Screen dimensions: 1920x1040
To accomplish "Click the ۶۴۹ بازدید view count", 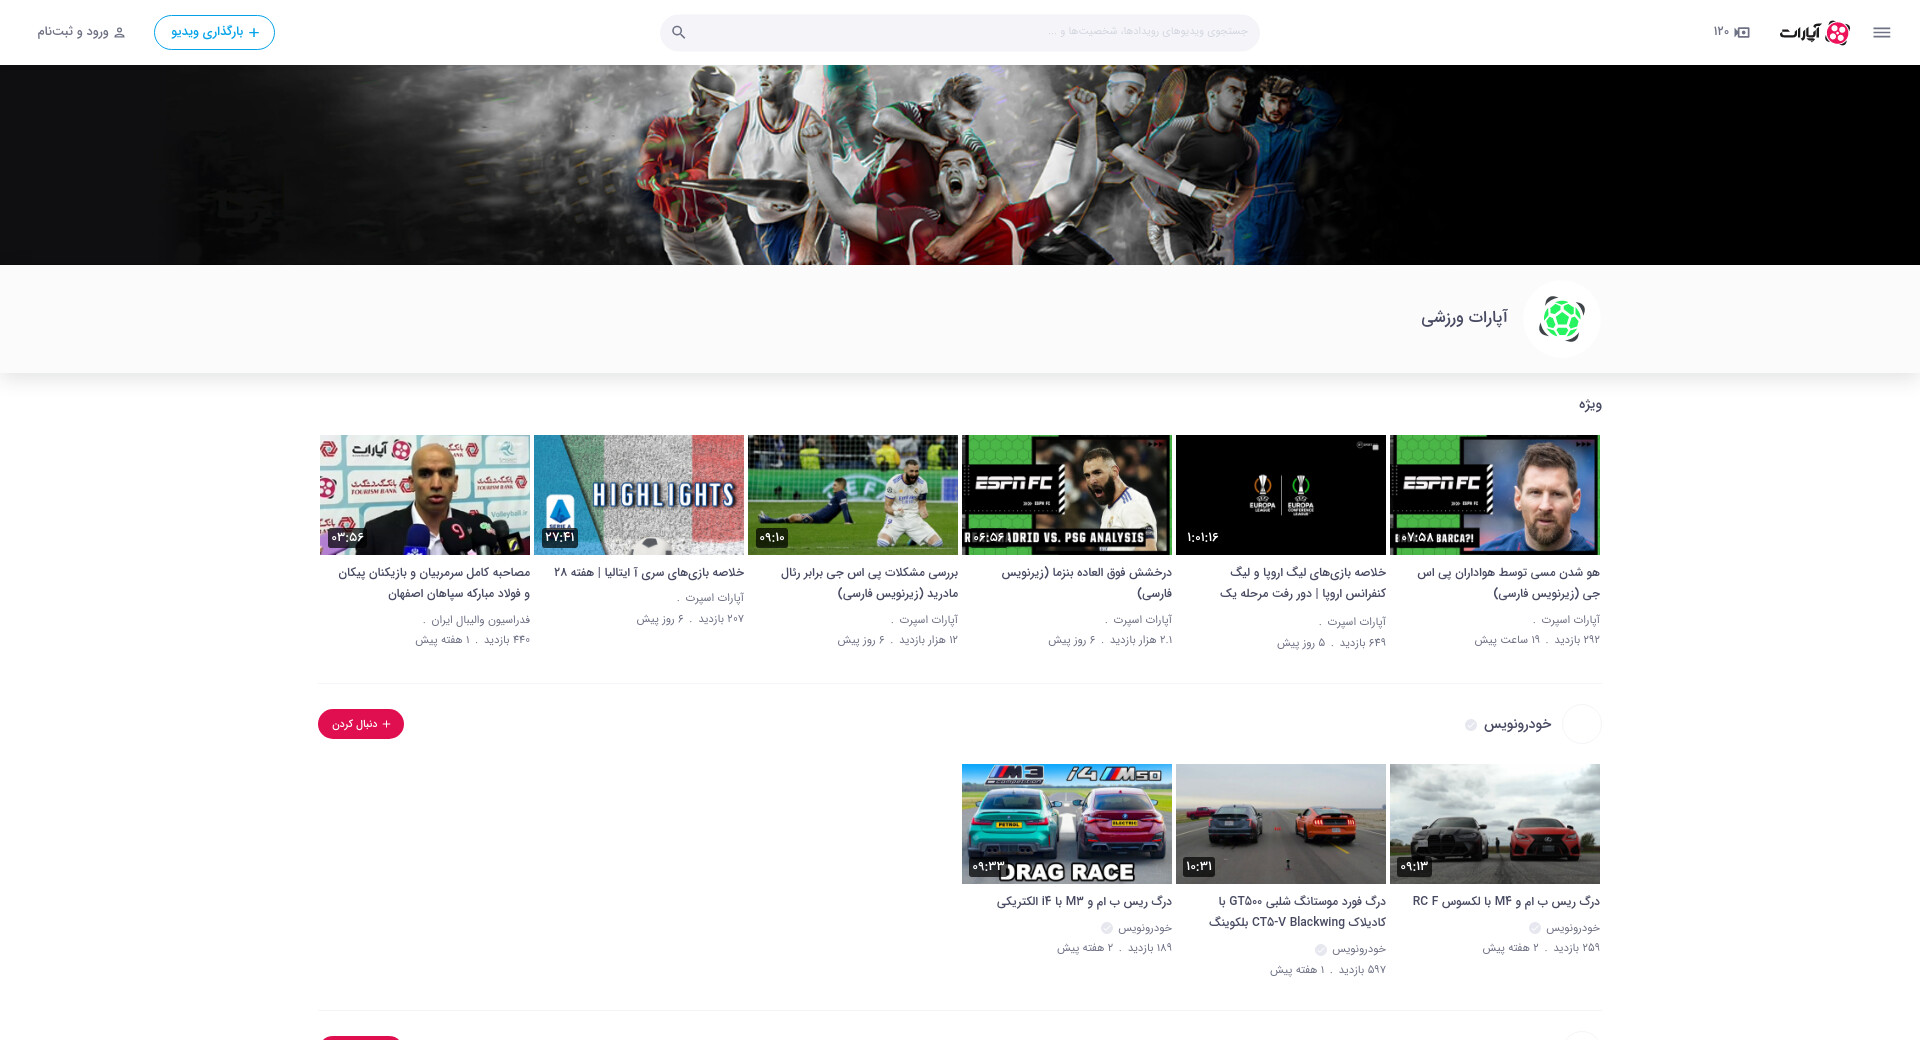I will click(1363, 643).
